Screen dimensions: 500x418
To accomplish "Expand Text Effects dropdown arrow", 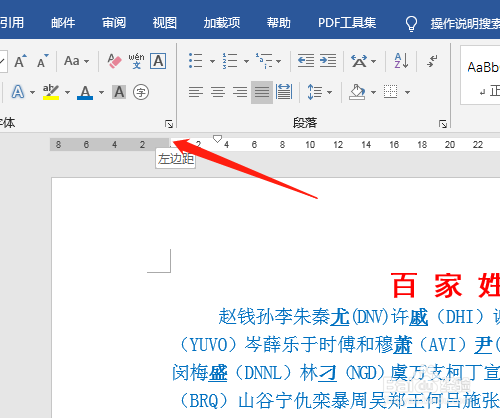I will 32,92.
